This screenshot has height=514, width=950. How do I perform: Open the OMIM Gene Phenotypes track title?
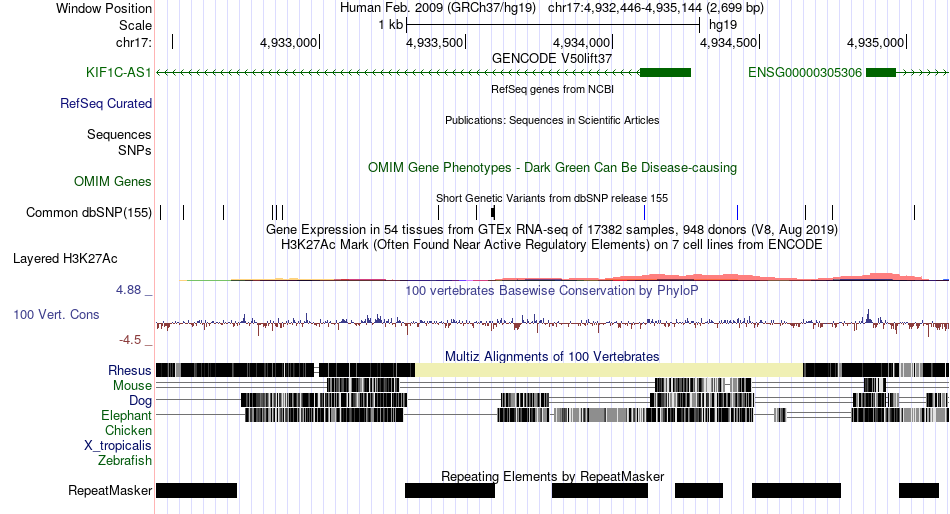[552, 167]
